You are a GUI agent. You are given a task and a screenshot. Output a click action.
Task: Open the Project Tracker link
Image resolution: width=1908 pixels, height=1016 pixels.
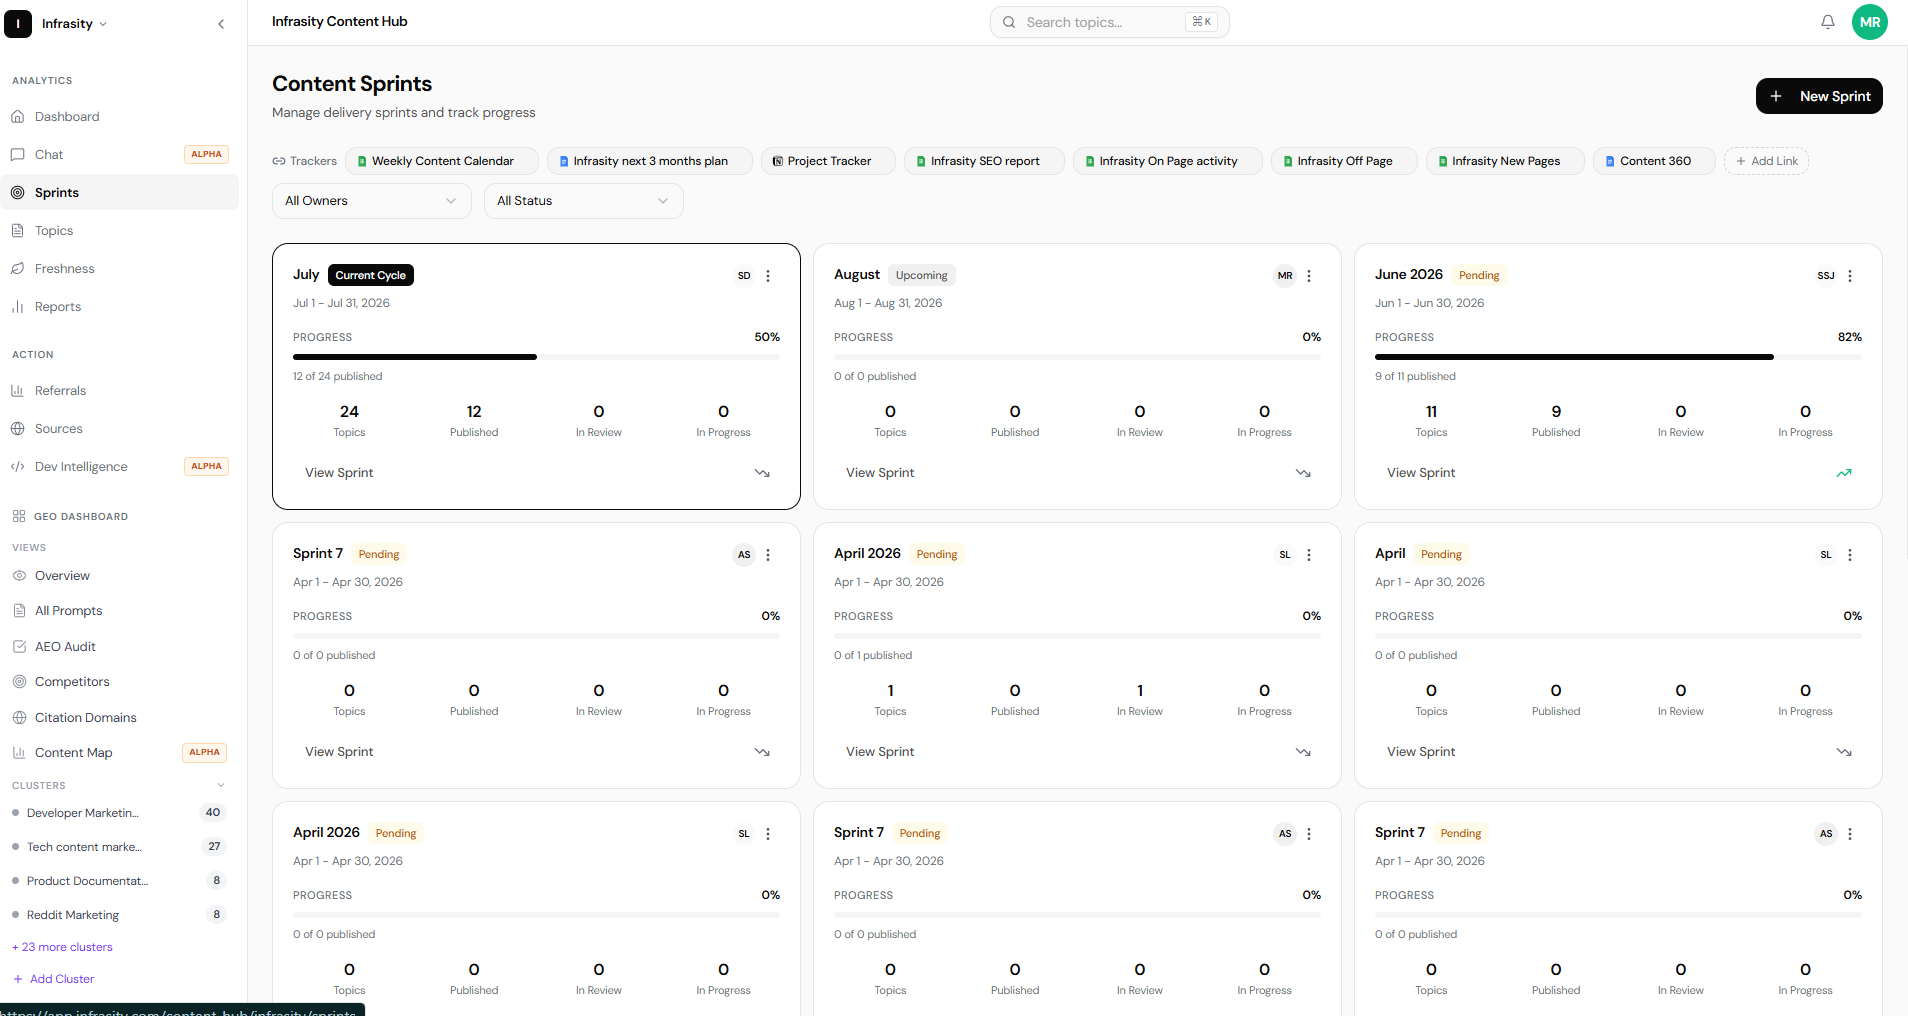pyautogui.click(x=828, y=161)
